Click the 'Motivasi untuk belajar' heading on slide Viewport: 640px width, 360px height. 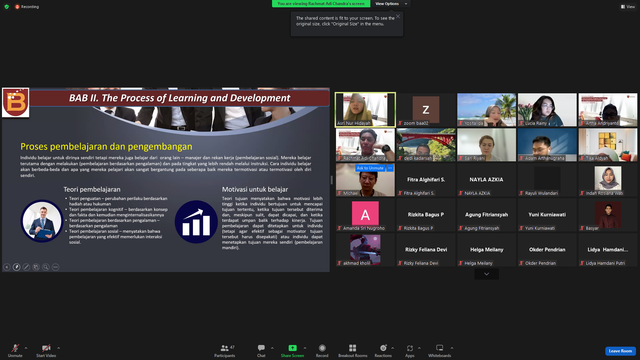coord(255,189)
